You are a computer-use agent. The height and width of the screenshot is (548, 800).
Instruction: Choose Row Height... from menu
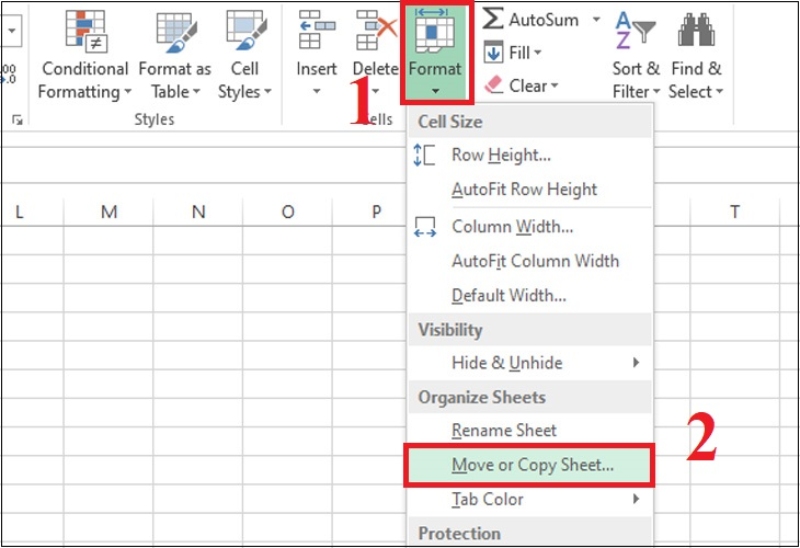click(x=530, y=155)
